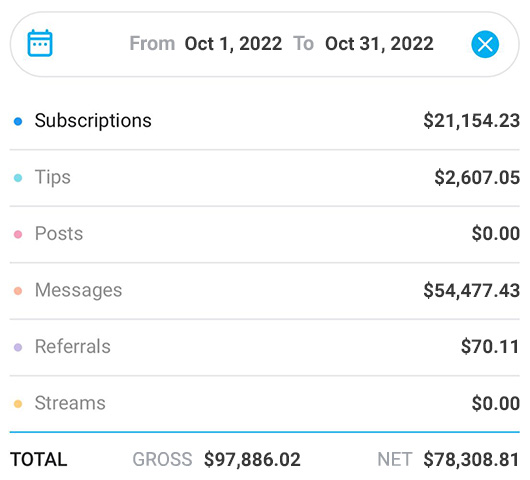
Task: Toggle the Tips teal dot
Action: pyautogui.click(x=18, y=177)
